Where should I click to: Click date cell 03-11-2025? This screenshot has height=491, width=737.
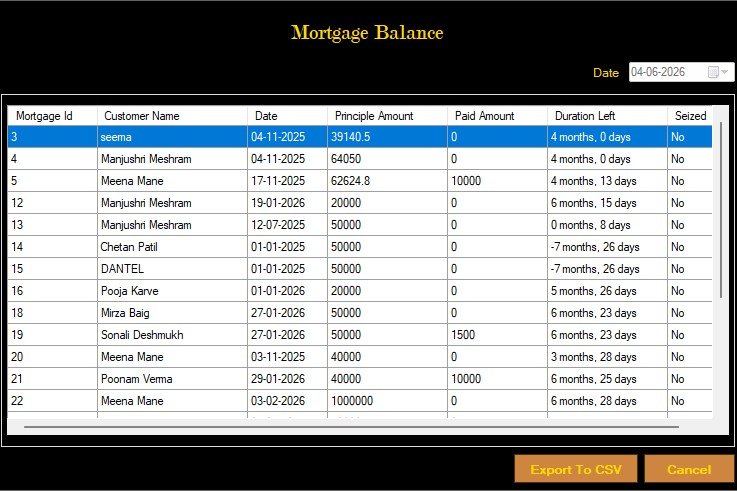[287, 357]
